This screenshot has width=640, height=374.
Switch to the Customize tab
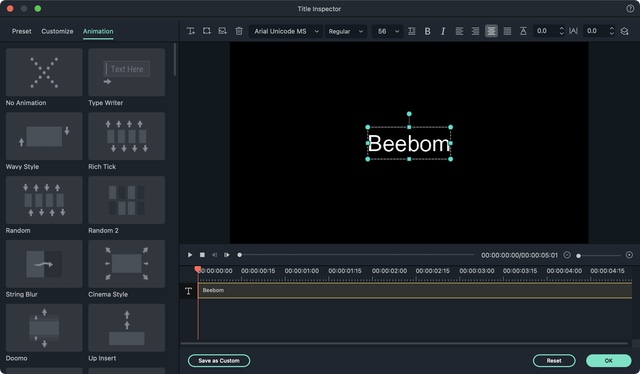pyautogui.click(x=57, y=31)
